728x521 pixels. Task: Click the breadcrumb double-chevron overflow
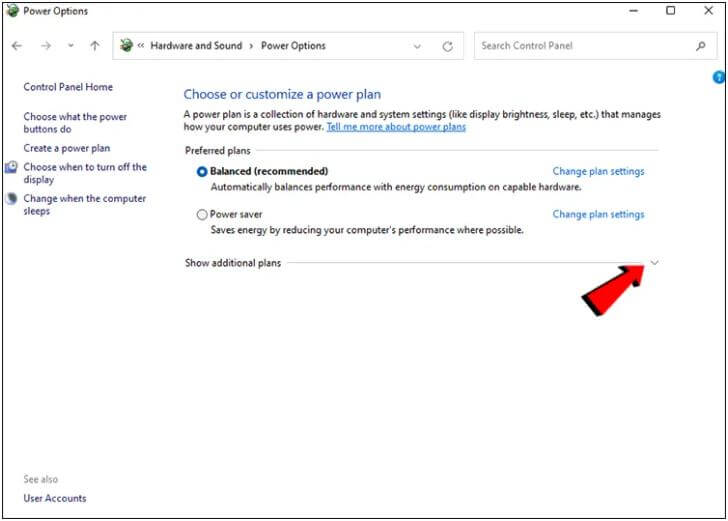141,46
